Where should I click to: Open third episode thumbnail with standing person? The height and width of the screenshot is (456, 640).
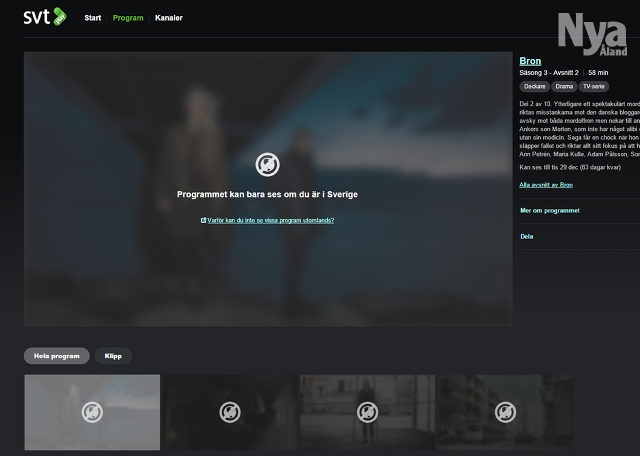[367, 412]
